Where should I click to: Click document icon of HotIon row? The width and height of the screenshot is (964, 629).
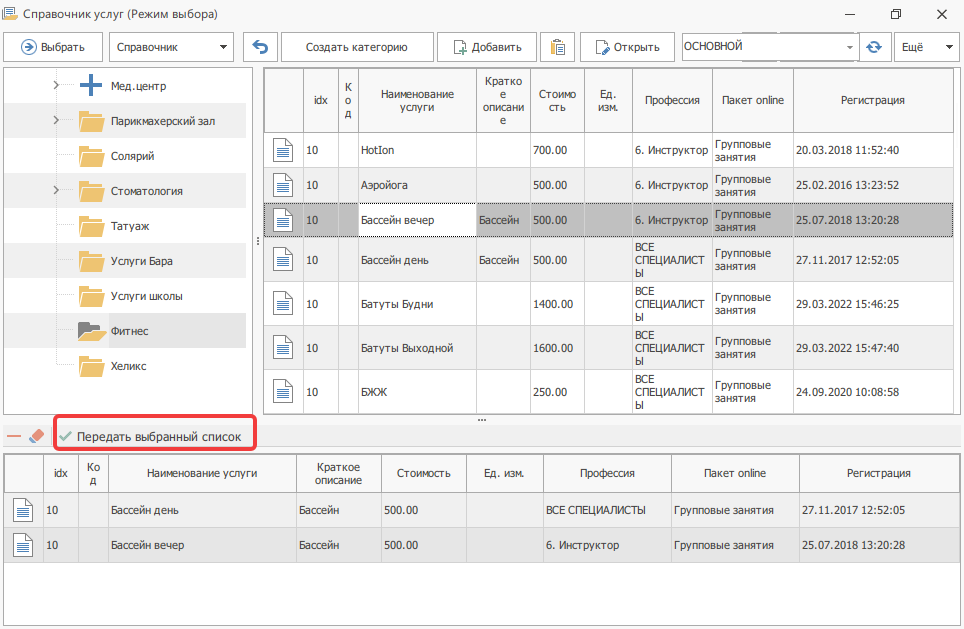pos(283,150)
